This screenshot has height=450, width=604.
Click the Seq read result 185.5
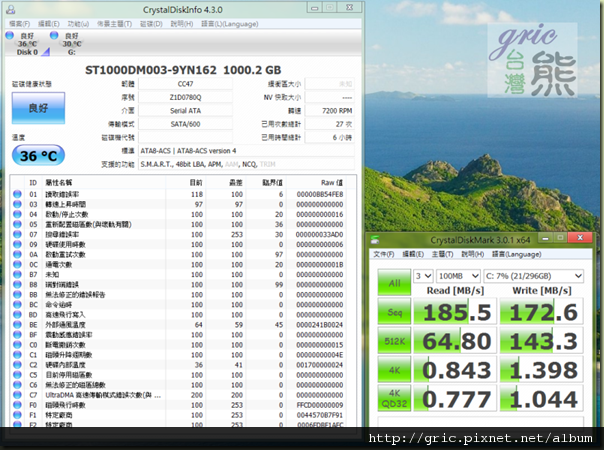[455, 312]
